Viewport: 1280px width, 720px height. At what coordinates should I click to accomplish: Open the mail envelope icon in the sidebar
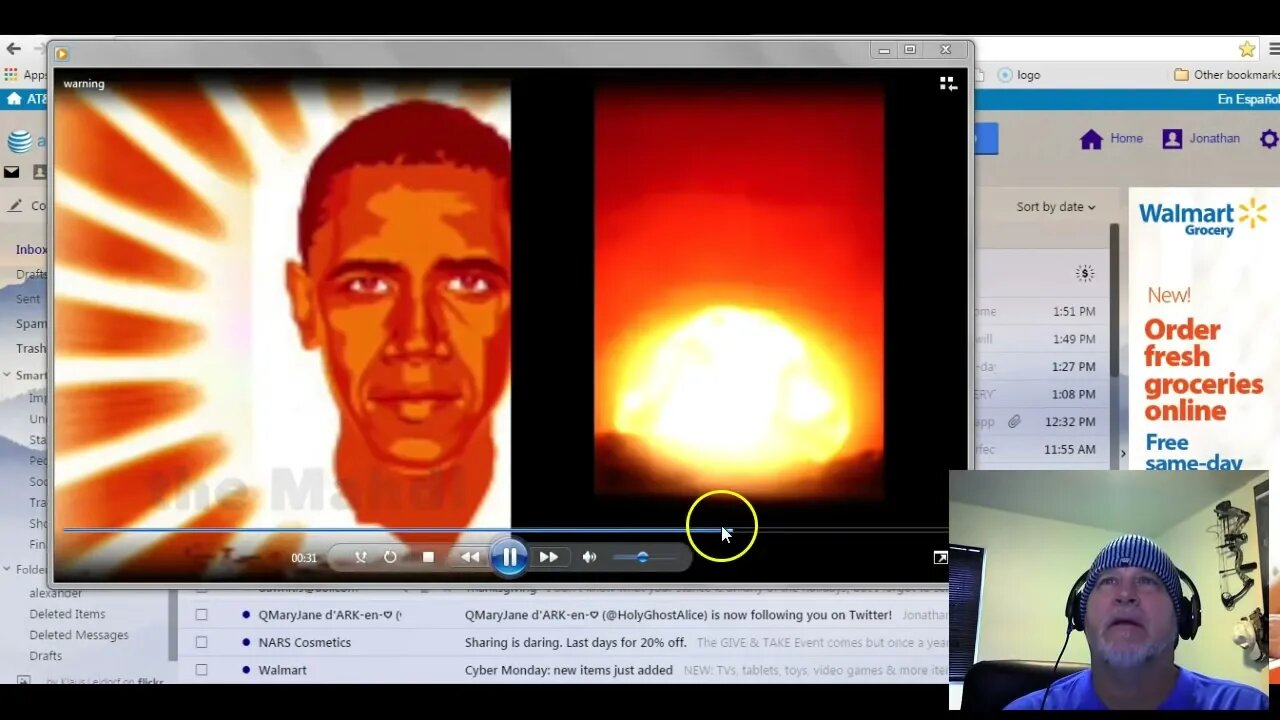pyautogui.click(x=12, y=172)
